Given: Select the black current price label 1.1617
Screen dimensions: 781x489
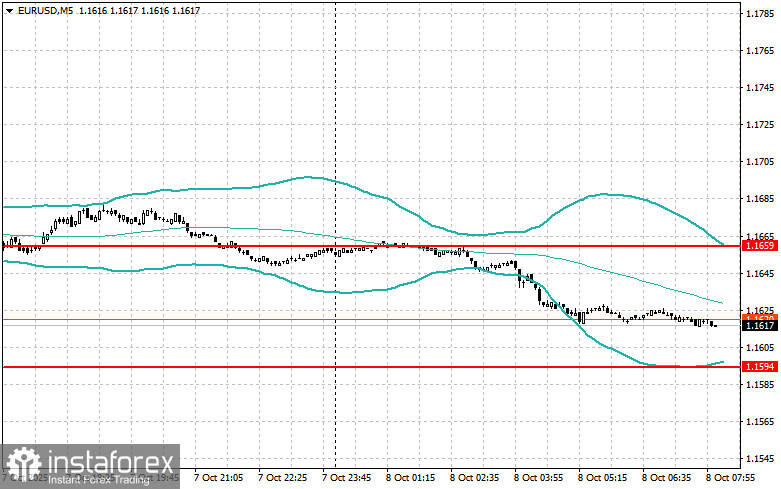Looking at the screenshot, I should 760,326.
